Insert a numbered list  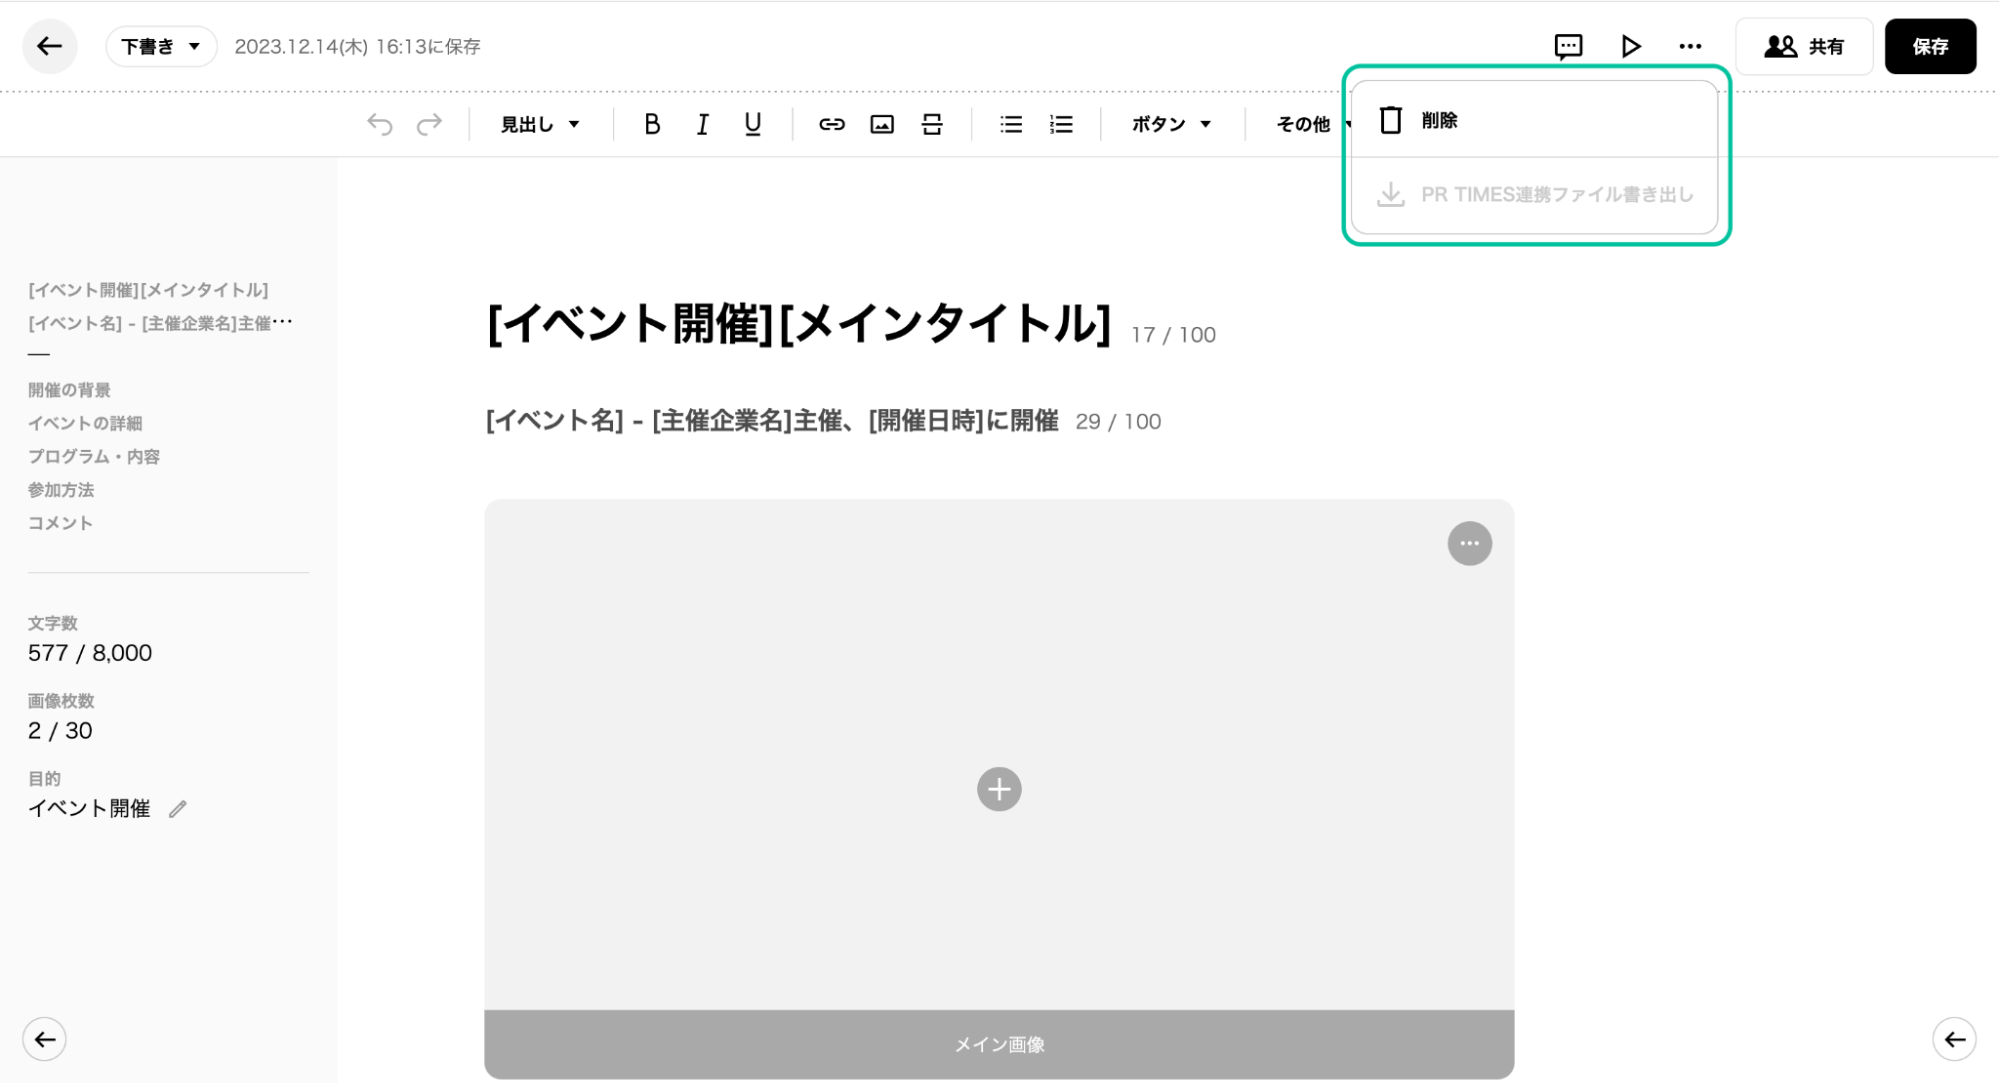pyautogui.click(x=1061, y=124)
